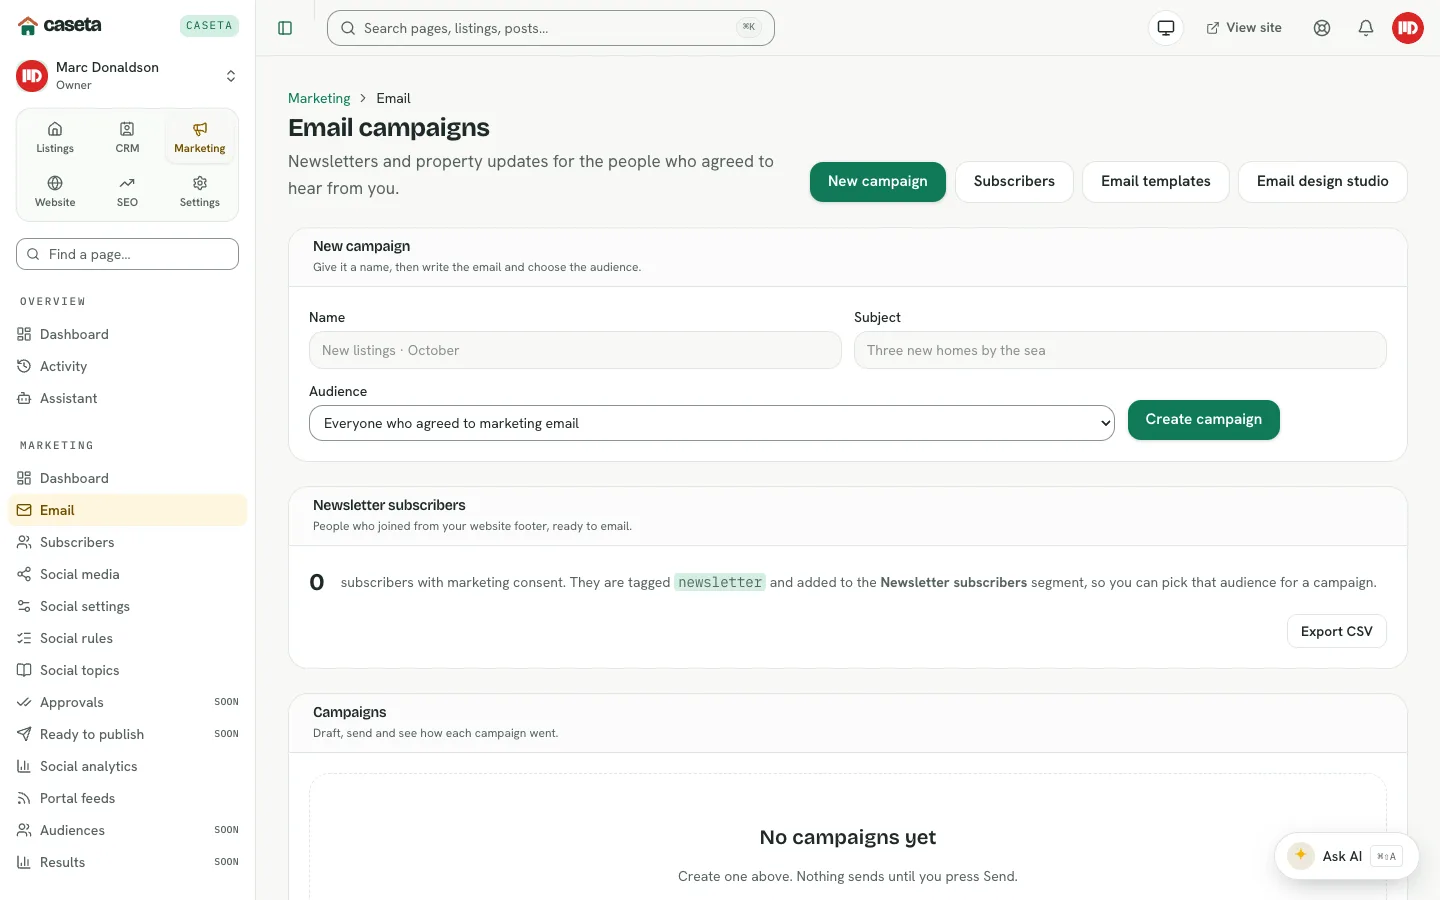Click the campaign Name field
This screenshot has width=1440, height=900.
click(x=575, y=350)
